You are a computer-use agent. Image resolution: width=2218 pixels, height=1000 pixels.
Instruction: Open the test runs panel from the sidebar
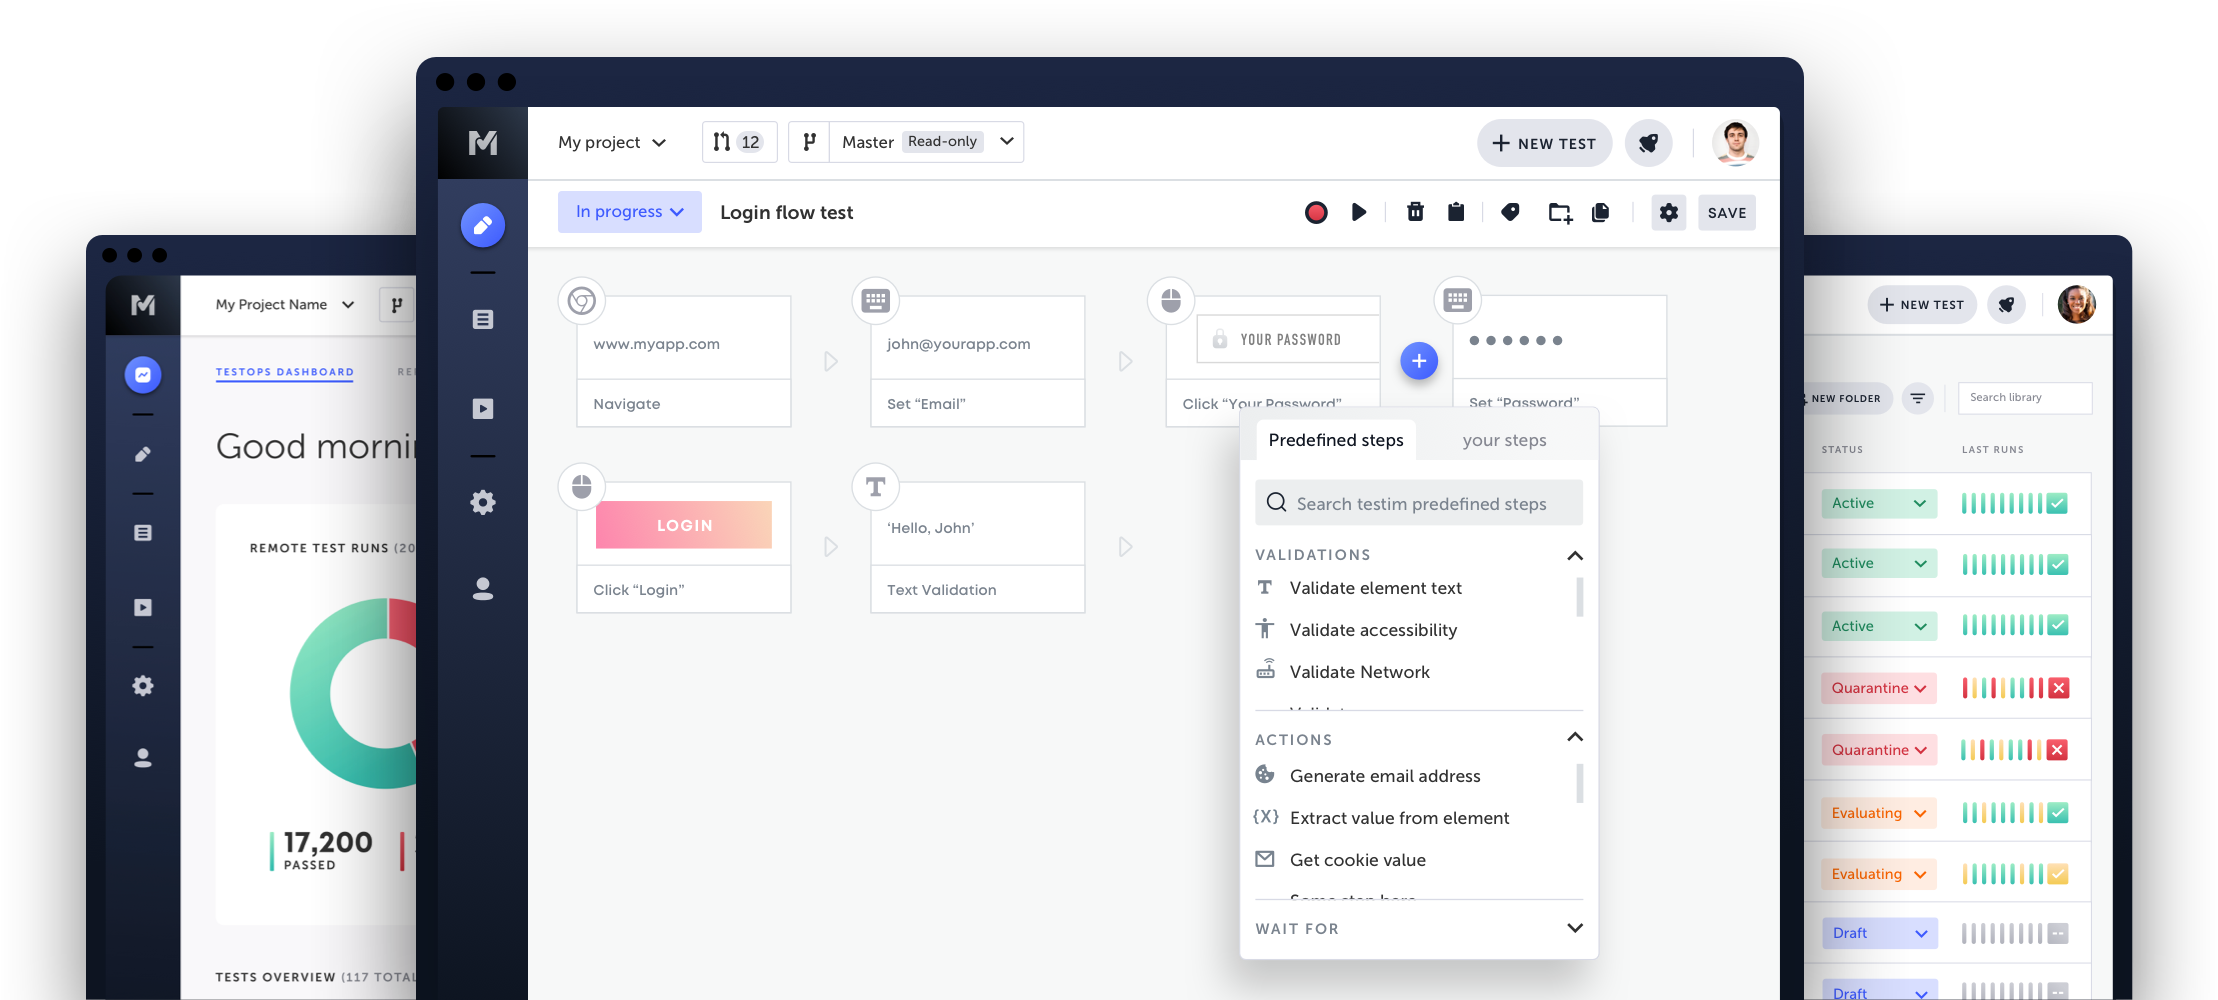(483, 408)
